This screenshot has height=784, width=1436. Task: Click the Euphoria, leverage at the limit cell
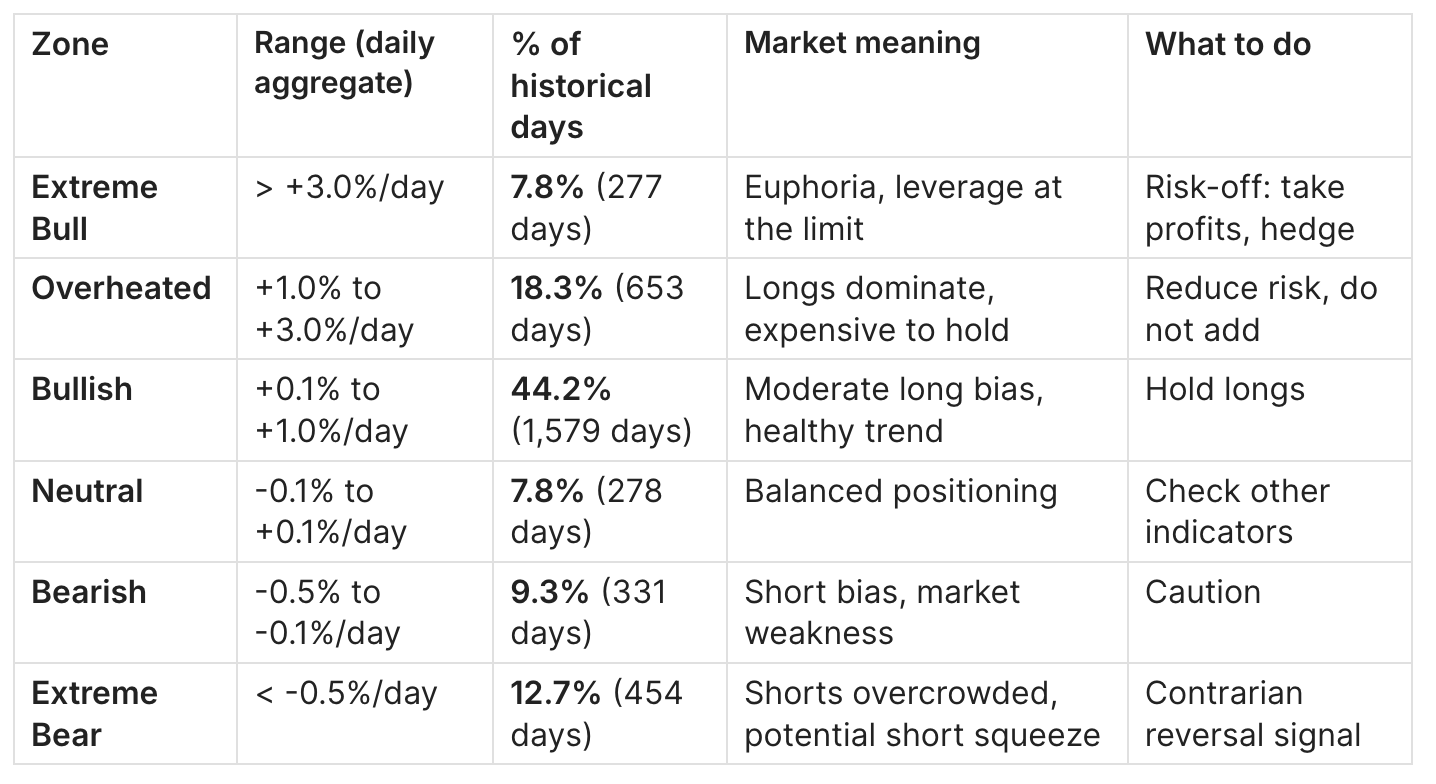(x=903, y=208)
